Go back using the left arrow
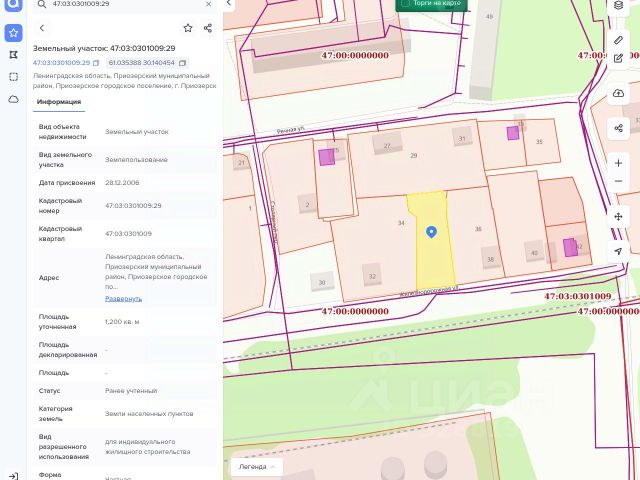This screenshot has width=640, height=480. point(42,28)
